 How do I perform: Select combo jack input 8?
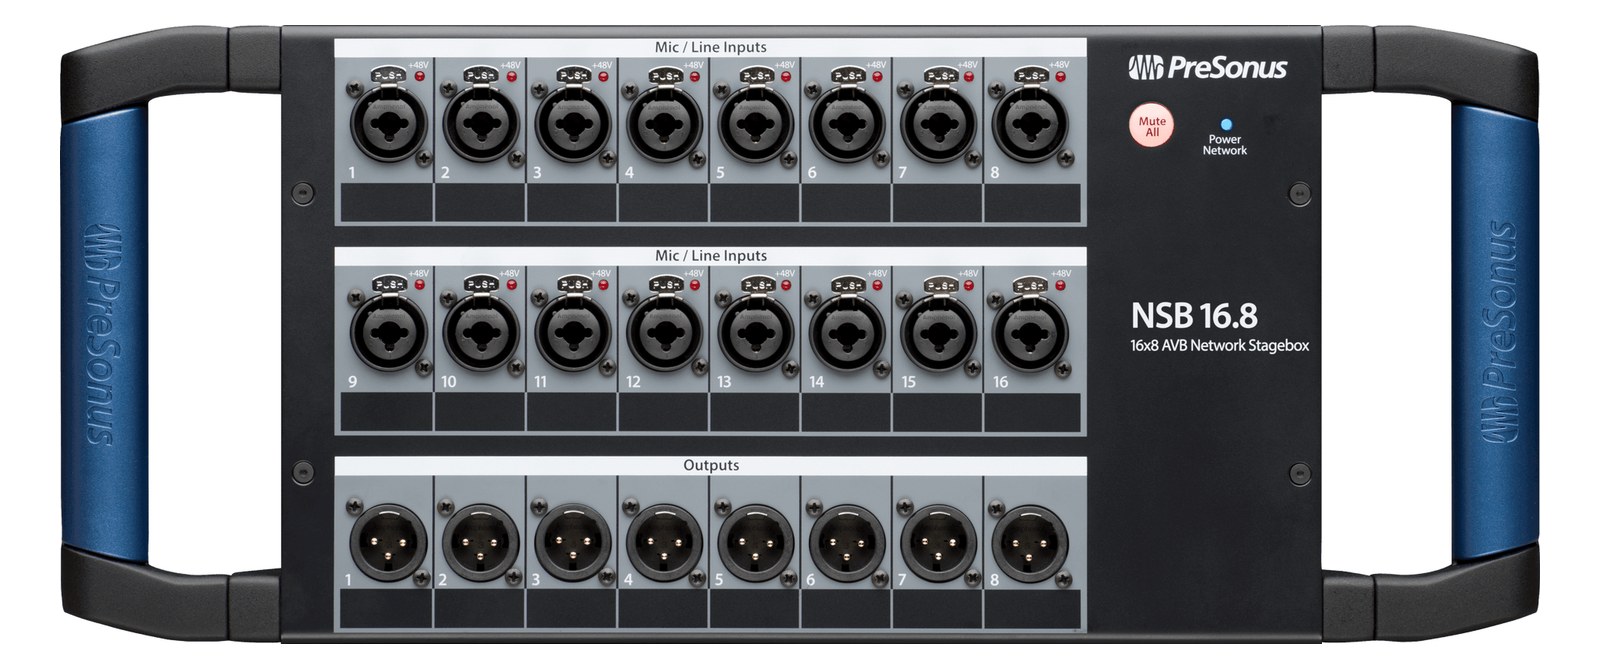pyautogui.click(x=1030, y=124)
